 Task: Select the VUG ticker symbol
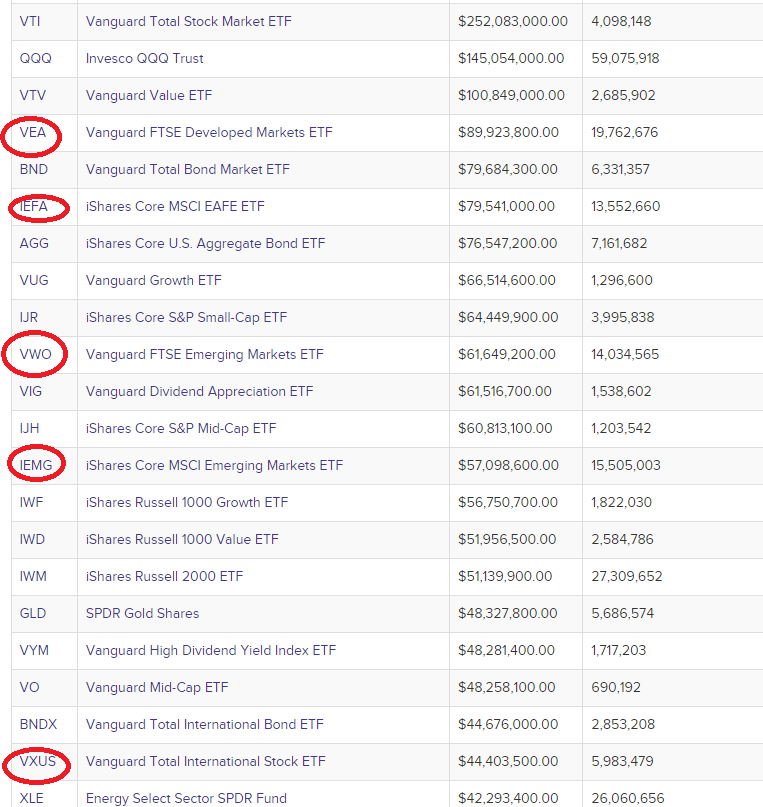click(34, 280)
